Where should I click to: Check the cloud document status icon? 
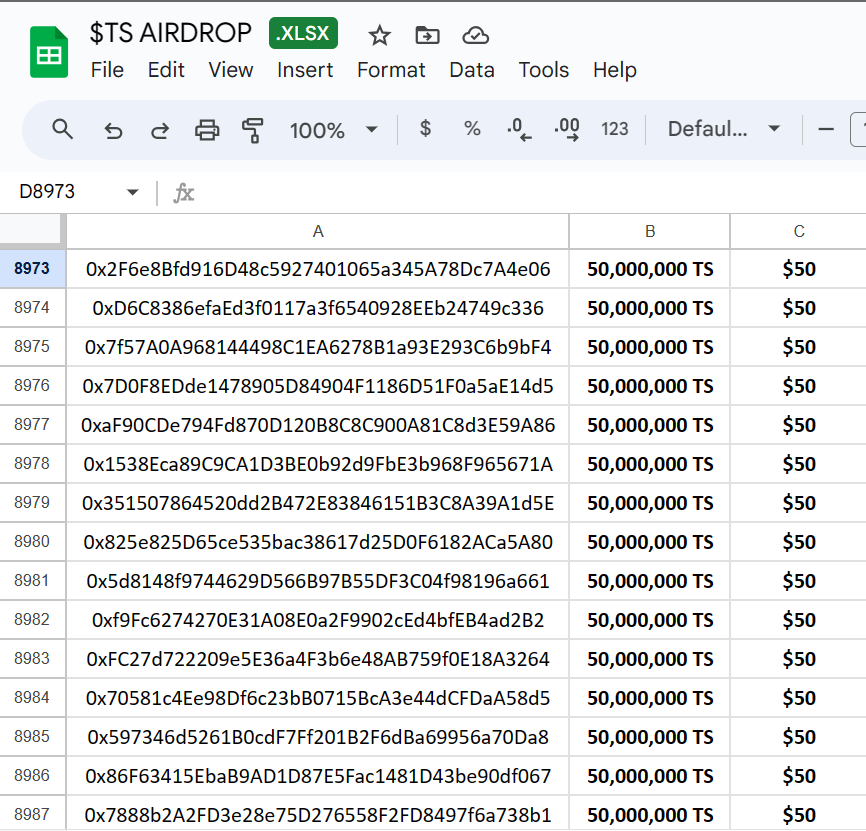click(476, 35)
